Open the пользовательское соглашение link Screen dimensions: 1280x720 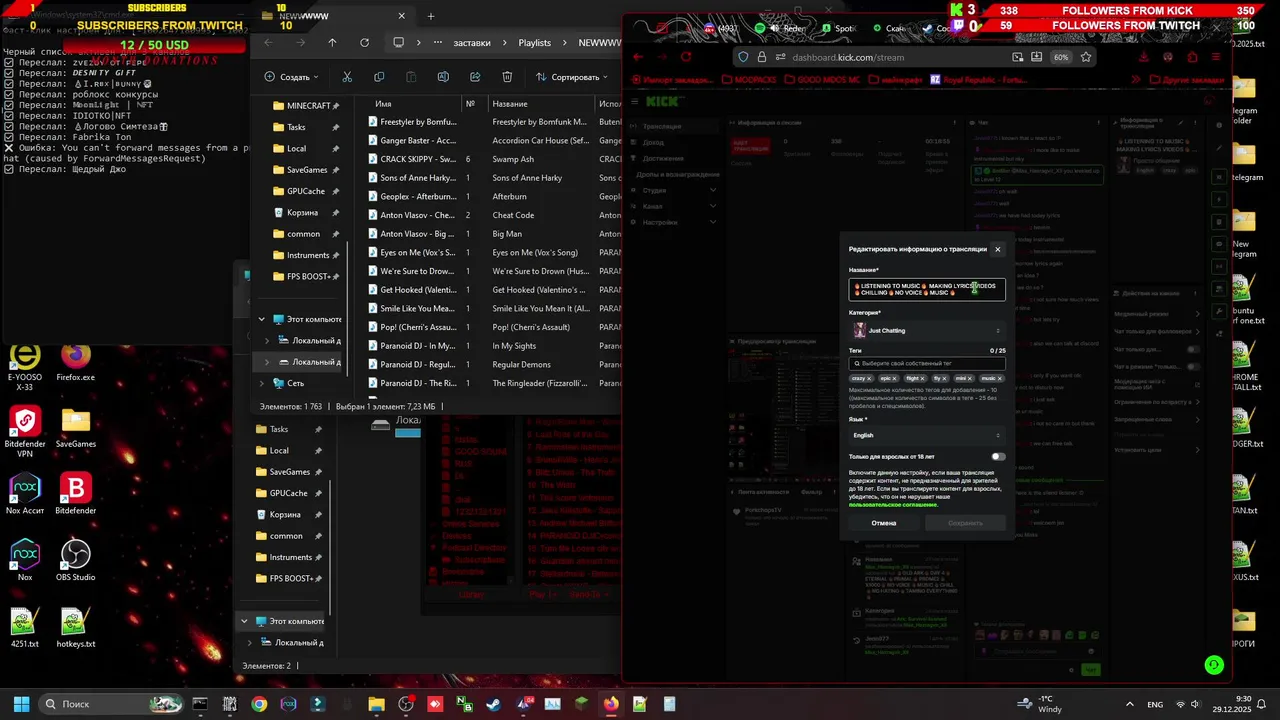pyautogui.click(x=893, y=504)
